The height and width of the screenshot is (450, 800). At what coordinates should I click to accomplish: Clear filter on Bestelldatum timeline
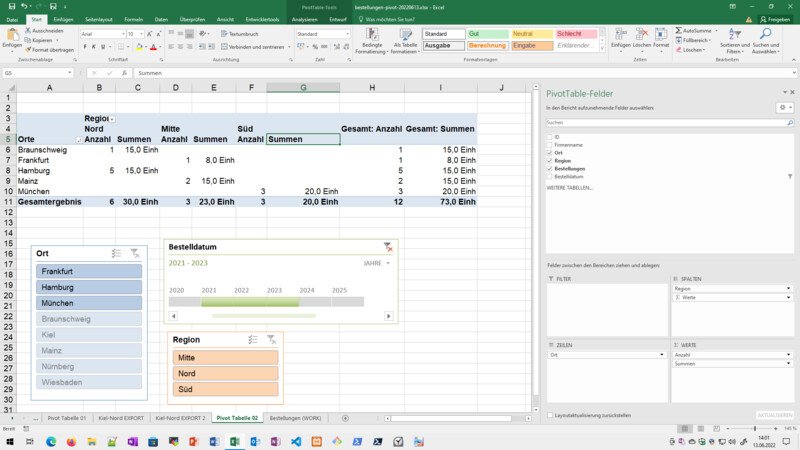coord(388,247)
